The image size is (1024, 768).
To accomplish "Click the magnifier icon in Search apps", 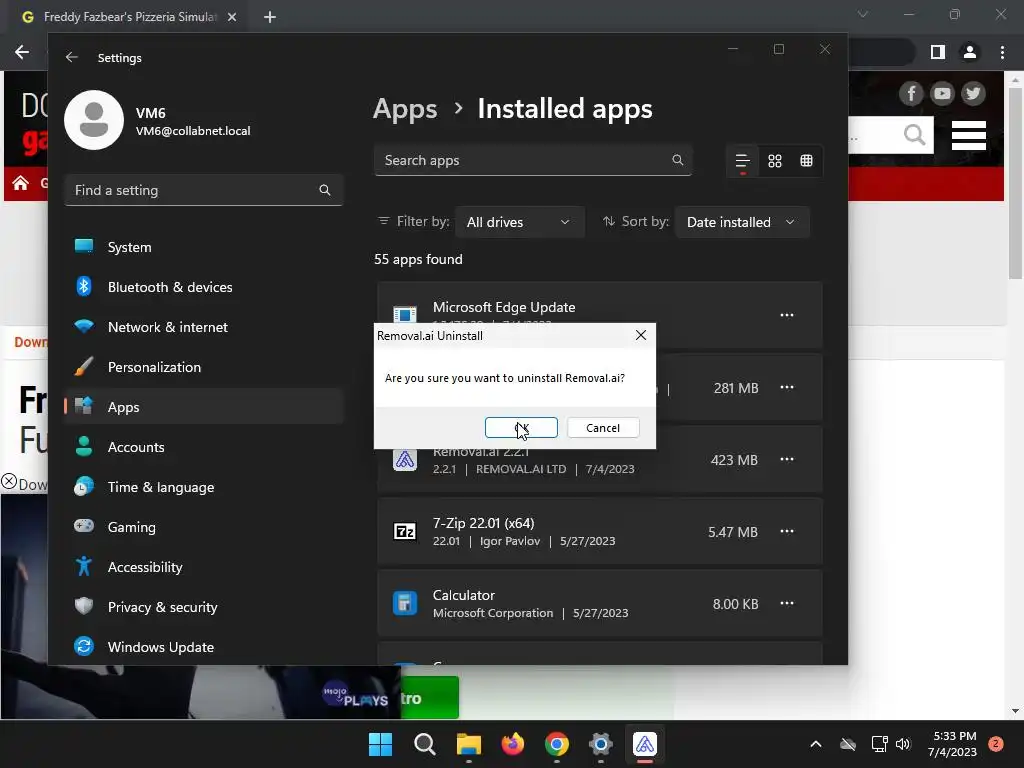I will click(677, 160).
